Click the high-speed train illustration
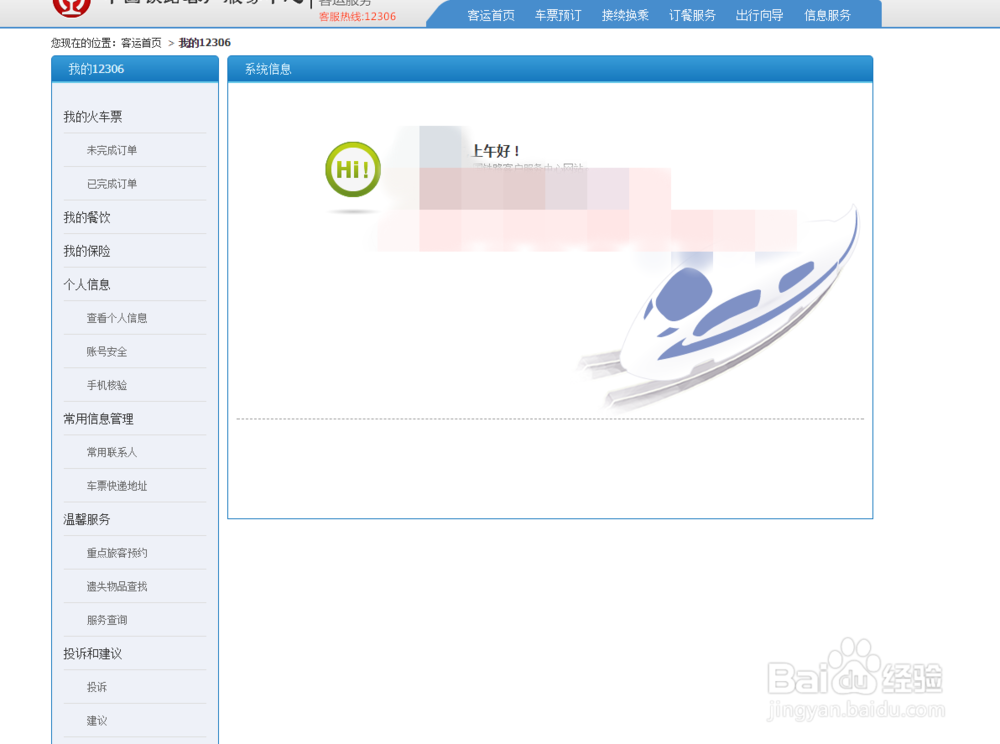 tap(719, 309)
